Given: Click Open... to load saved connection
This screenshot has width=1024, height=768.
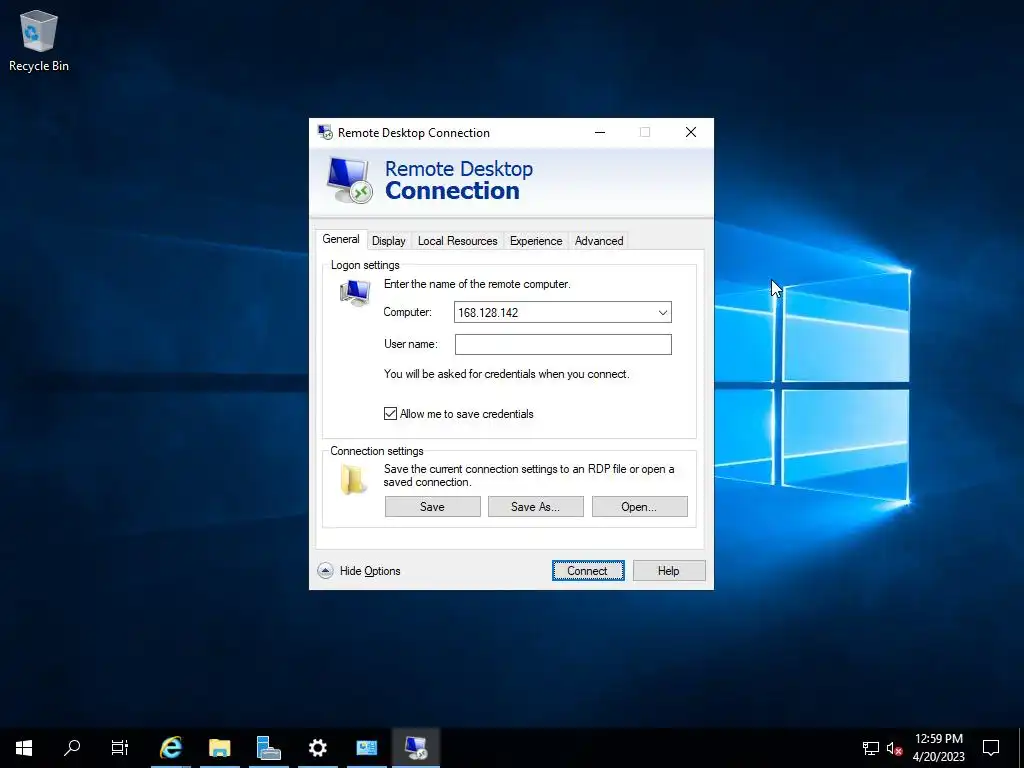Looking at the screenshot, I should pyautogui.click(x=639, y=507).
